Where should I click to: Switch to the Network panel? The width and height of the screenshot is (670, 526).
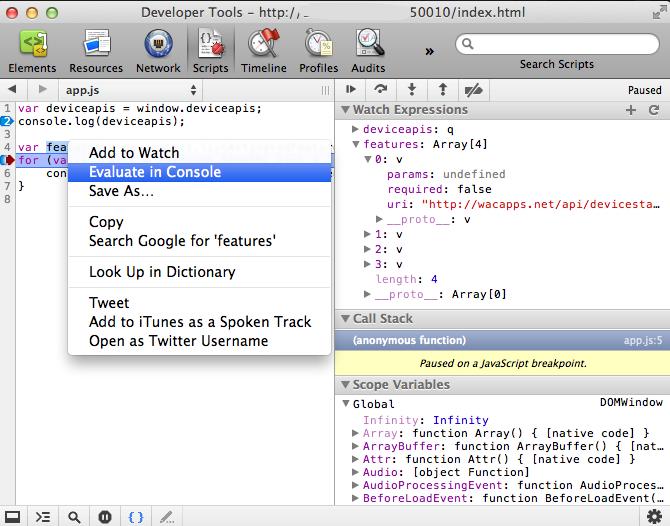tap(158, 51)
